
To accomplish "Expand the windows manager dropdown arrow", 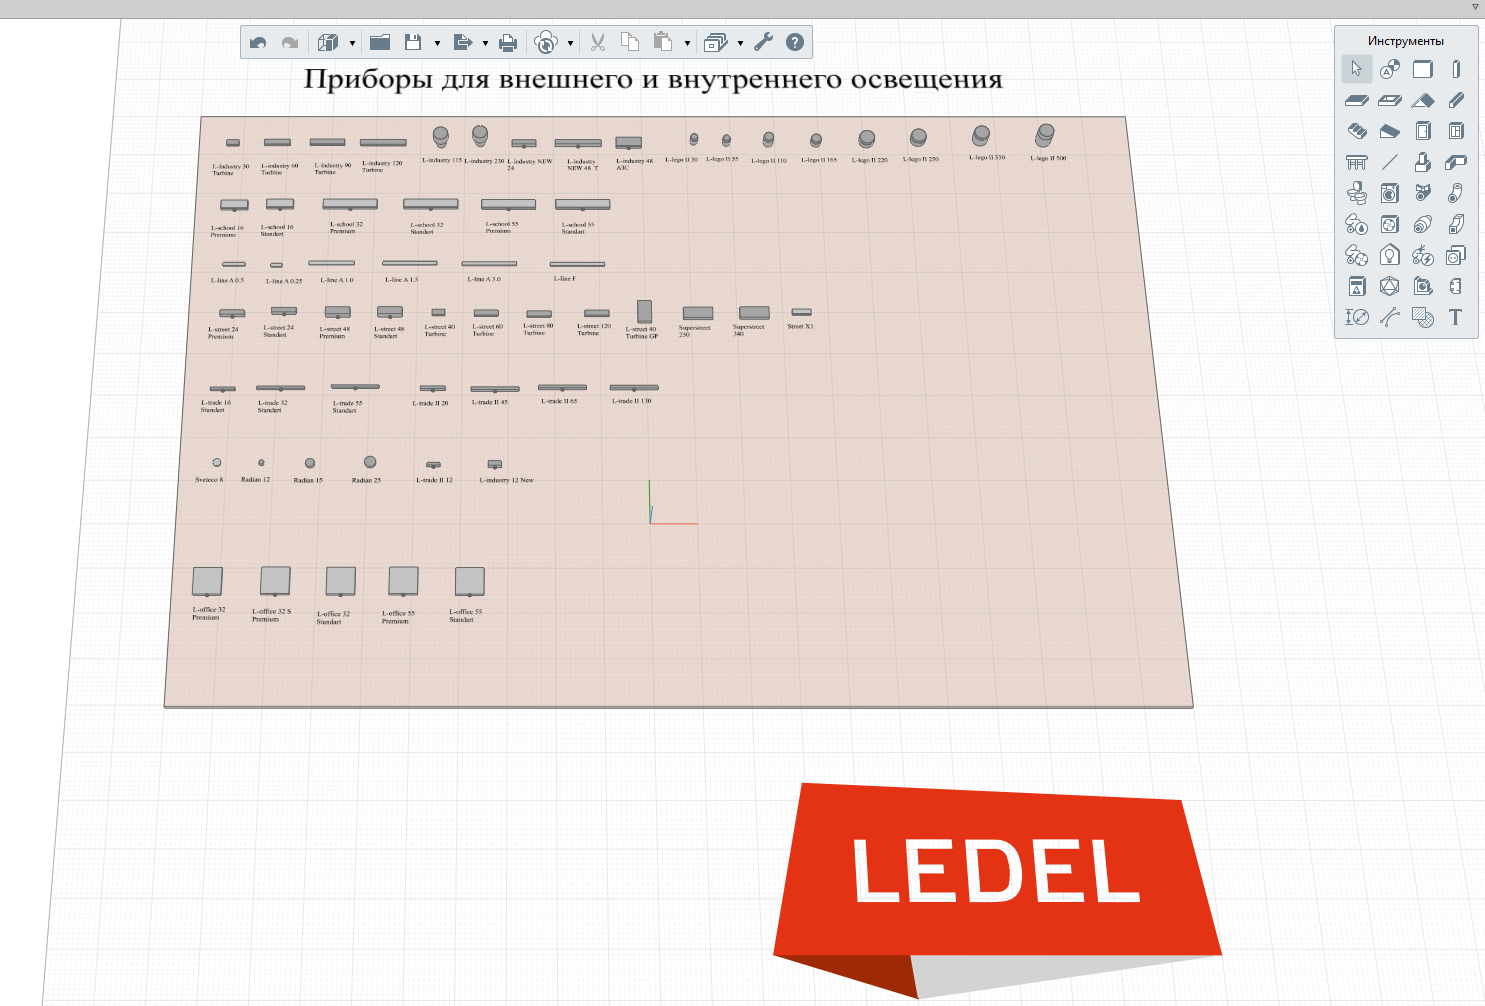I will [740, 43].
